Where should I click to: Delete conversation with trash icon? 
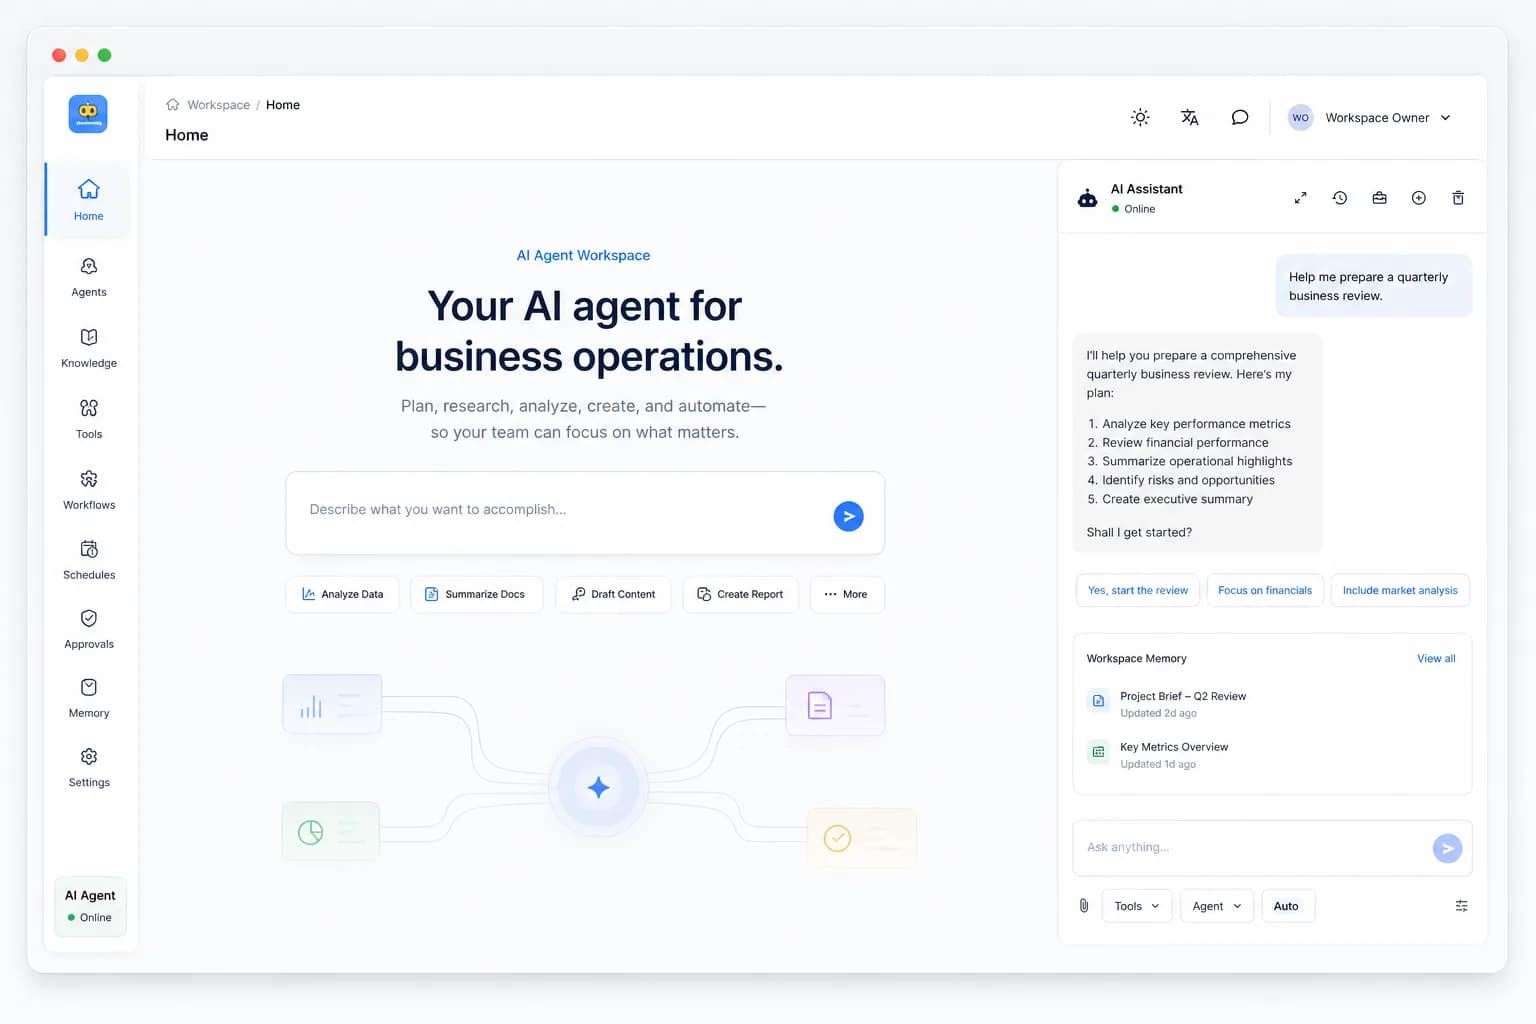tap(1458, 198)
